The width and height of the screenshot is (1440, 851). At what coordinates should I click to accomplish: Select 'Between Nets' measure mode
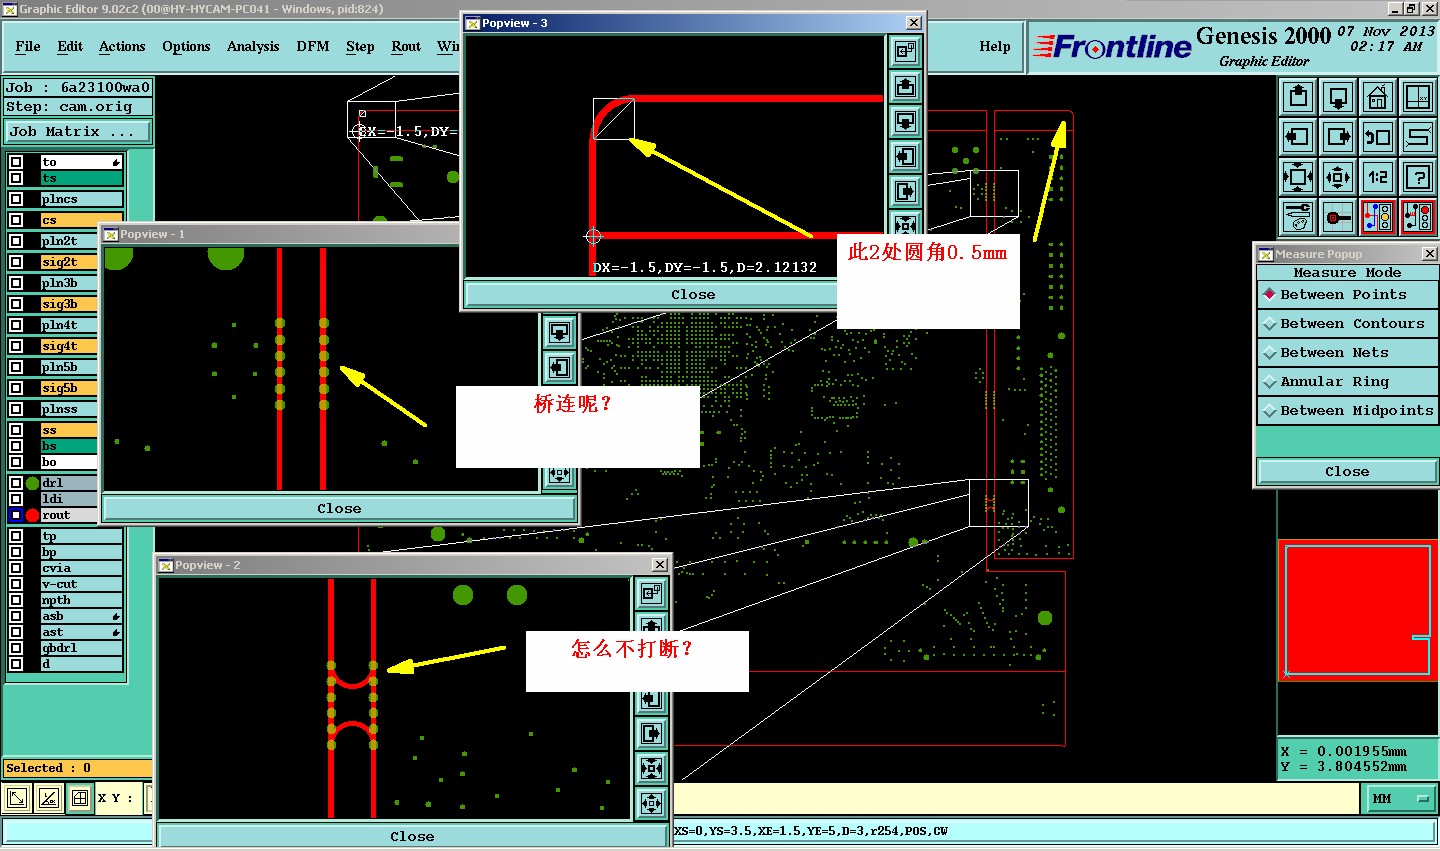click(1347, 353)
